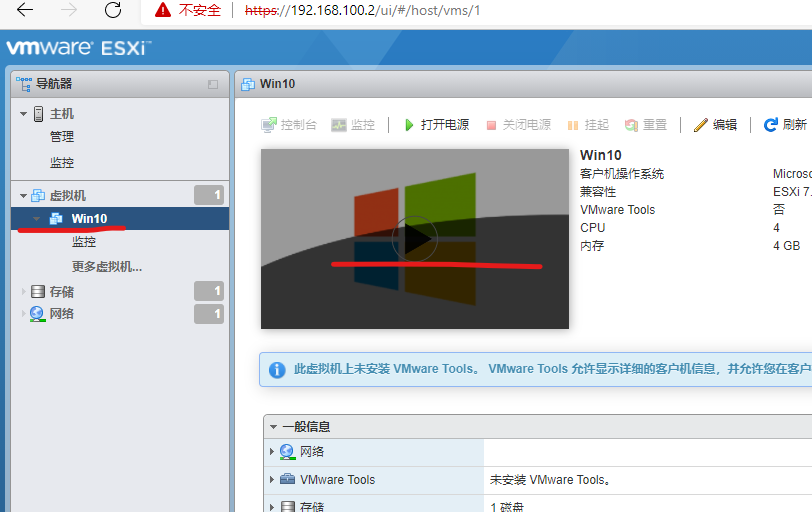Viewport: 812px width, 512px height.
Task: Open the 控制台 console button
Action: pos(289,125)
